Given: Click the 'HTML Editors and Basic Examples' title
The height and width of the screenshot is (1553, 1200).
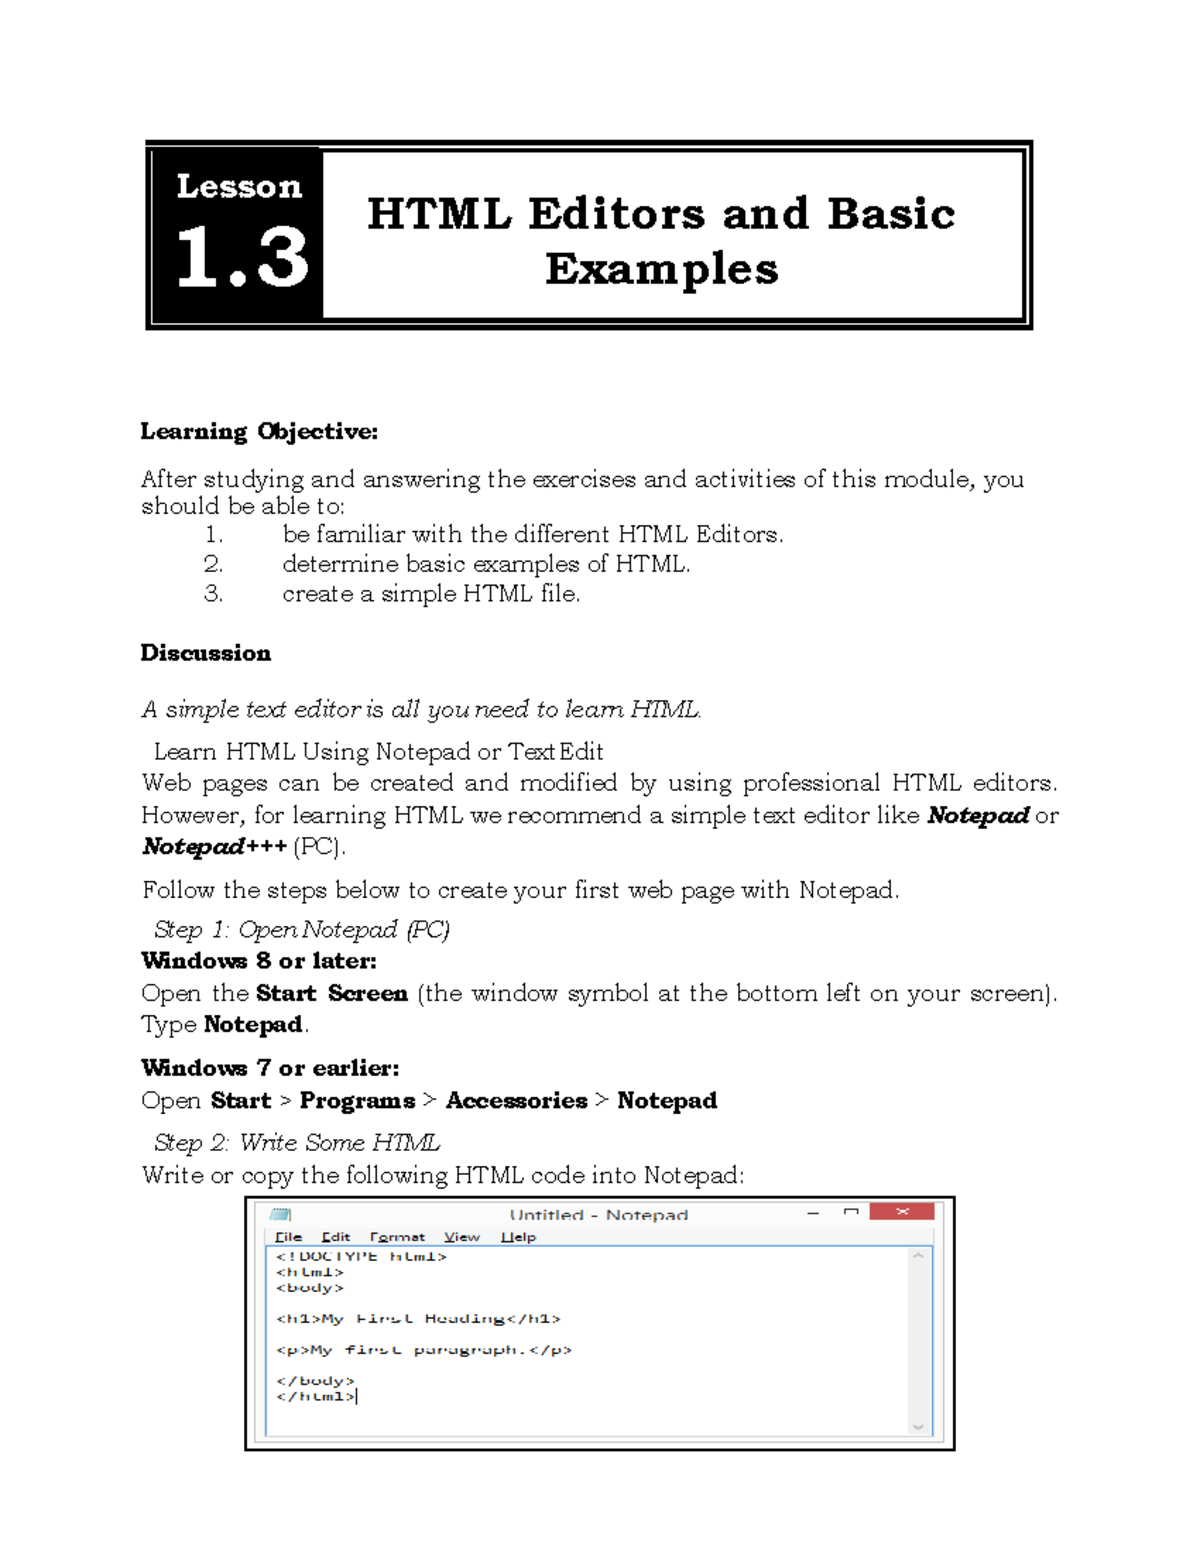Looking at the screenshot, I should (661, 241).
